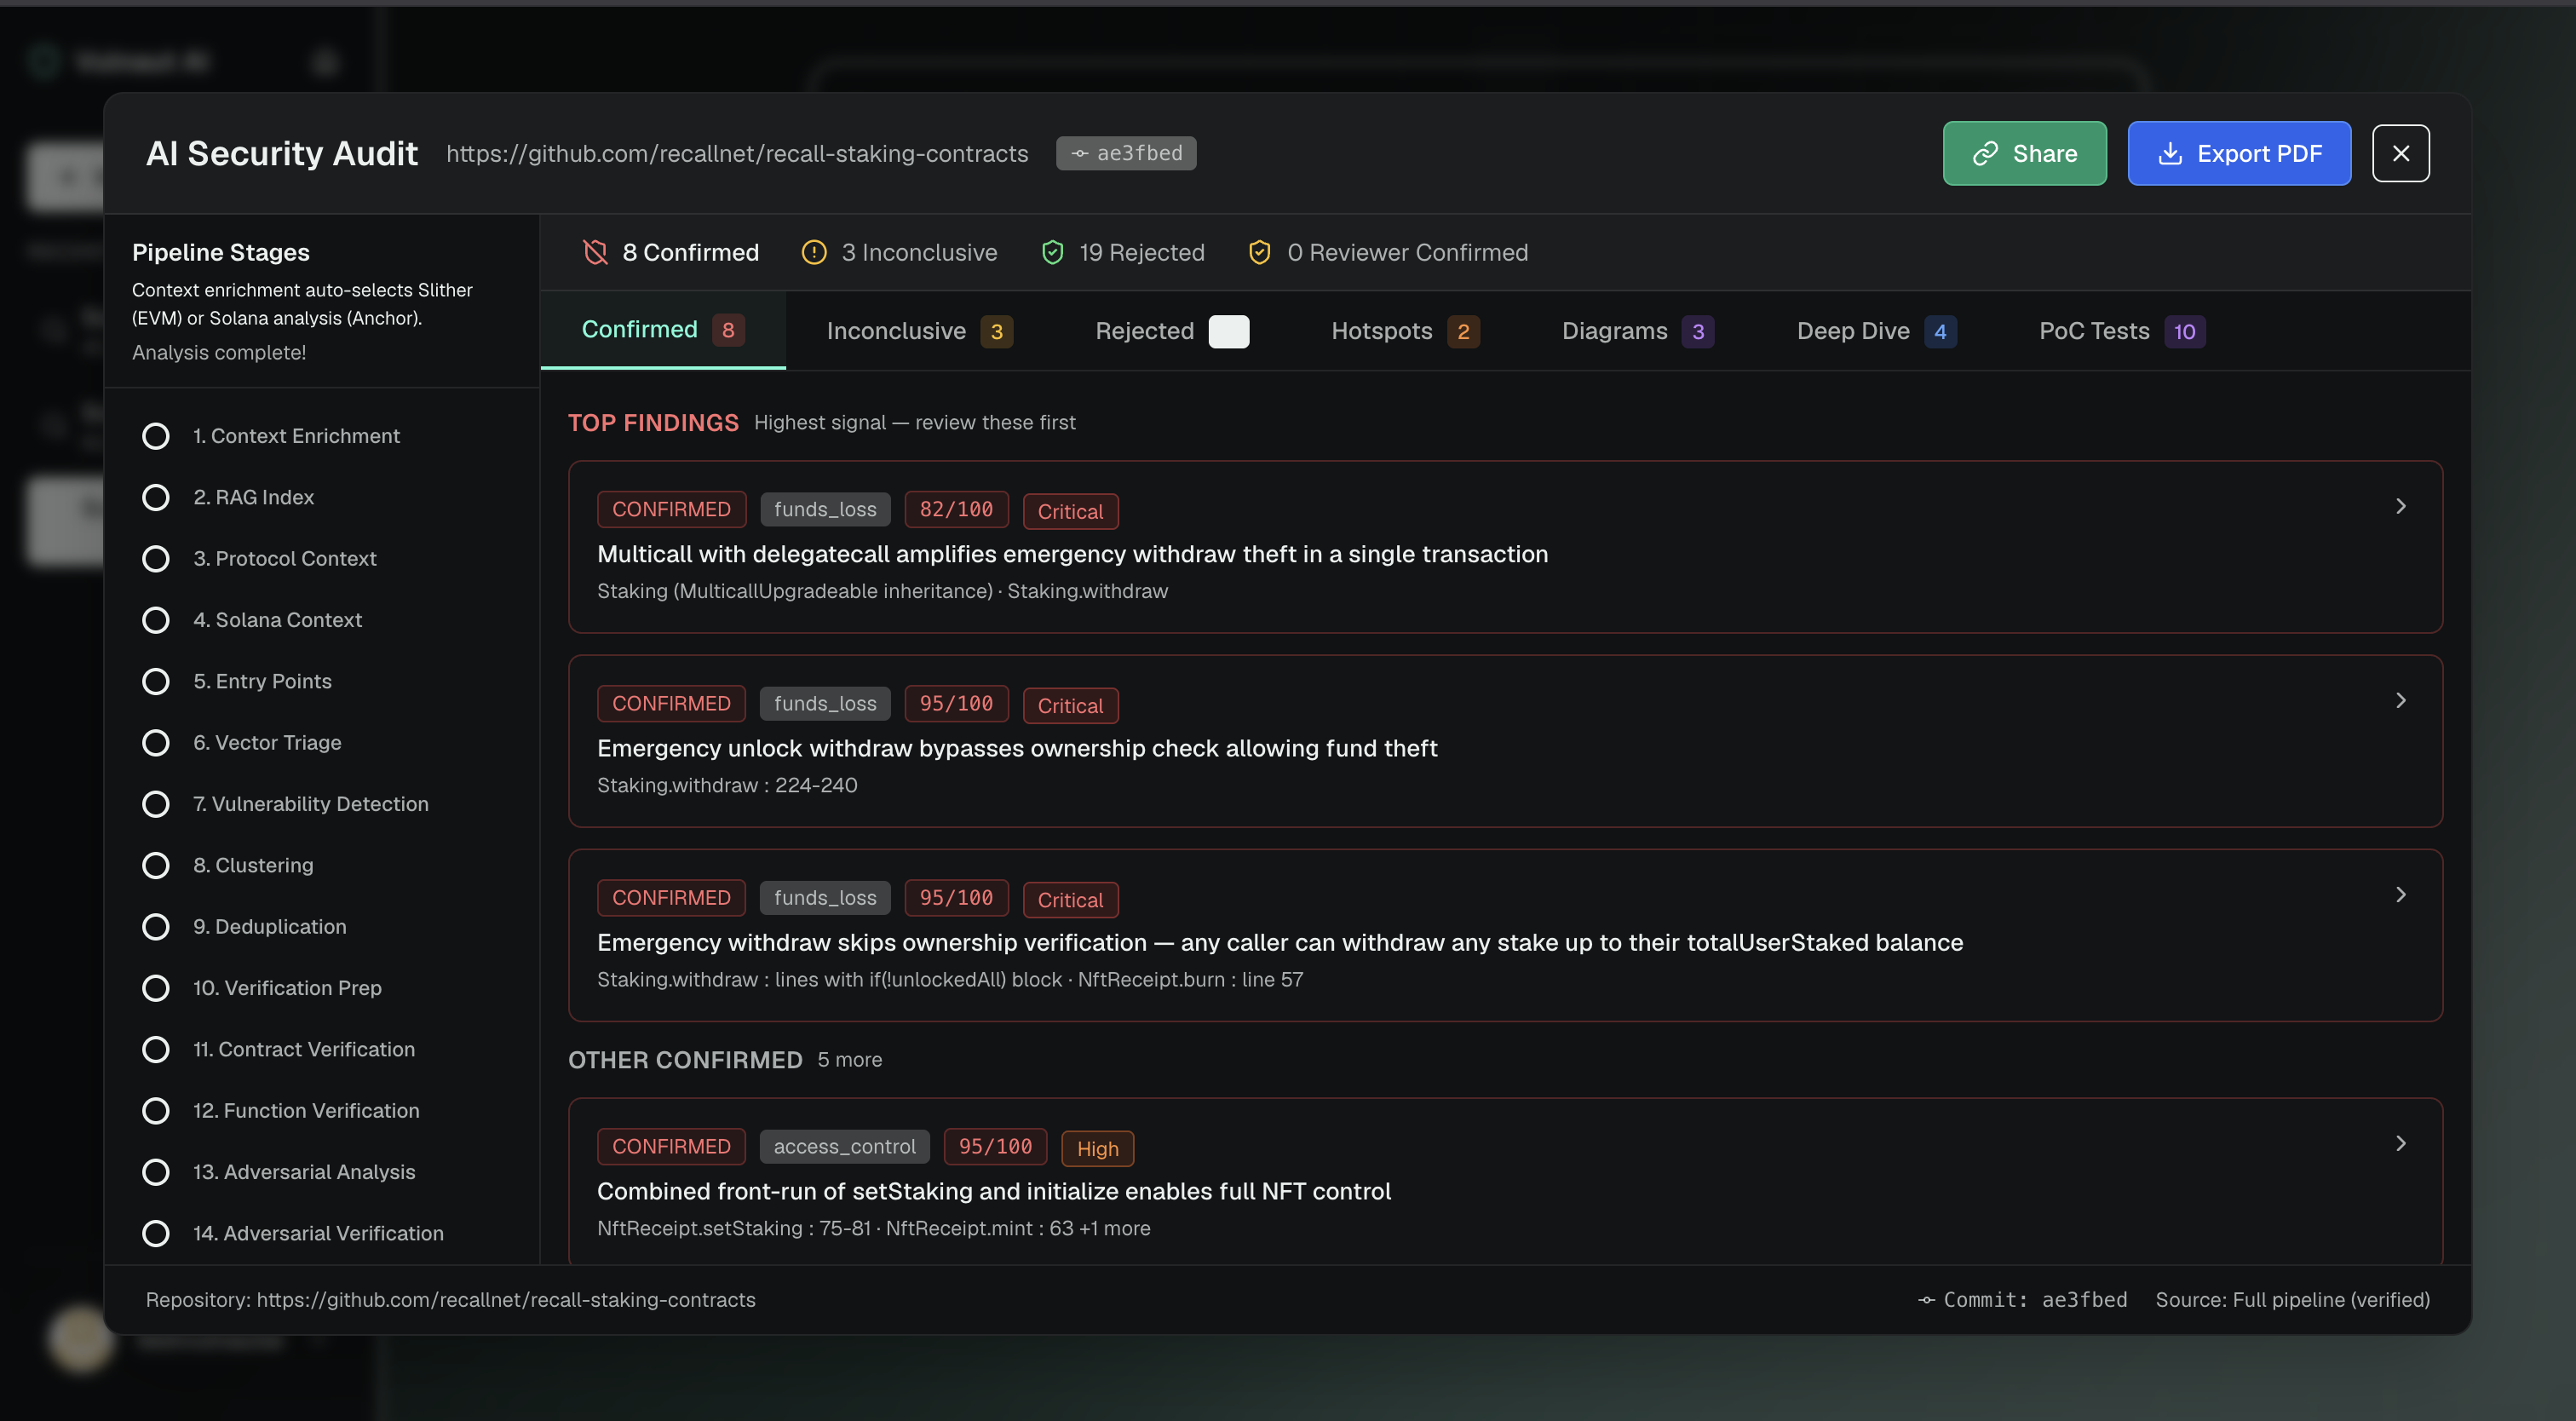Image resolution: width=2576 pixels, height=1421 pixels.
Task: Click the shield-off icon beside 8 Confirmed
Action: coord(595,252)
